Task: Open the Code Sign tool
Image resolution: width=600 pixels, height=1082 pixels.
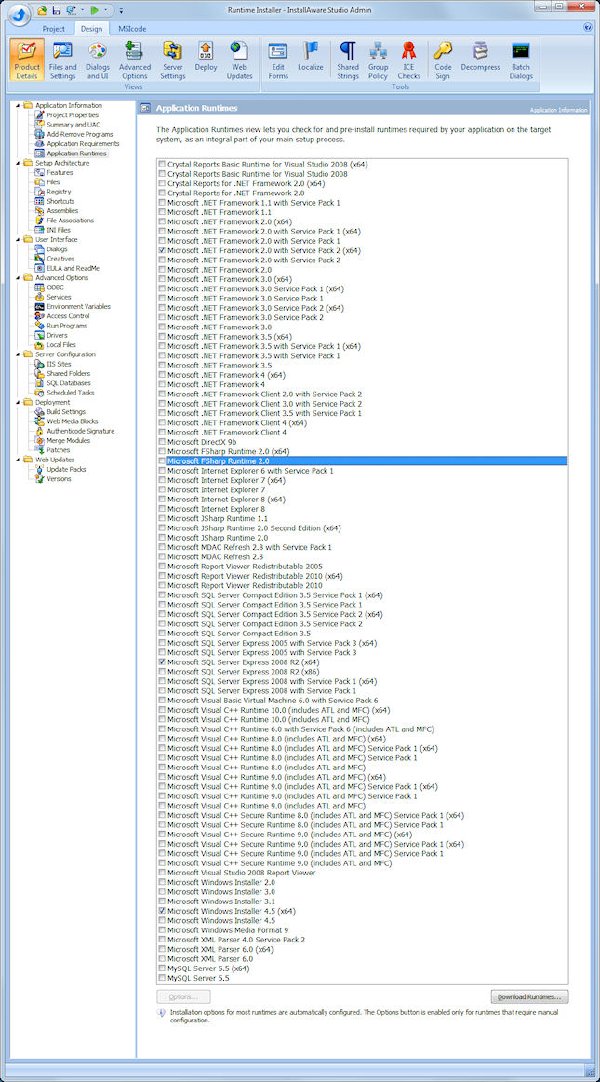Action: 443,60
